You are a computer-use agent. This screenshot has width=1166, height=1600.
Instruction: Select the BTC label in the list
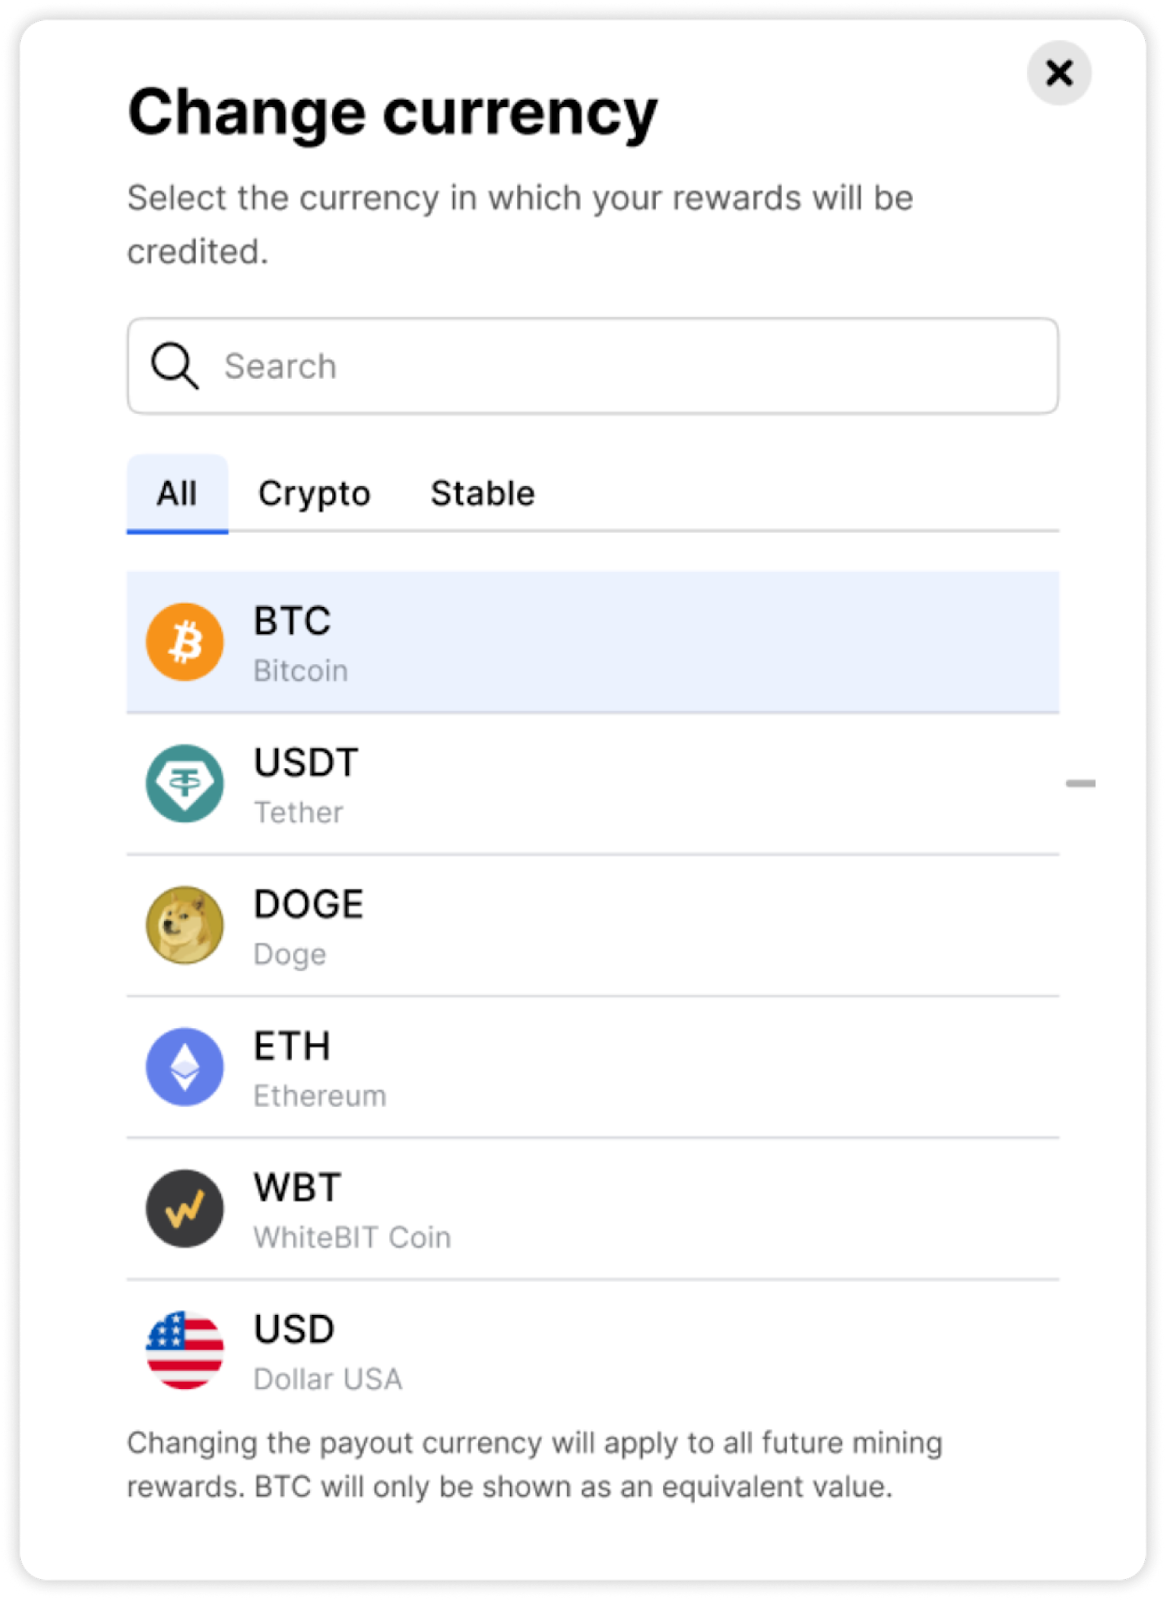(292, 621)
